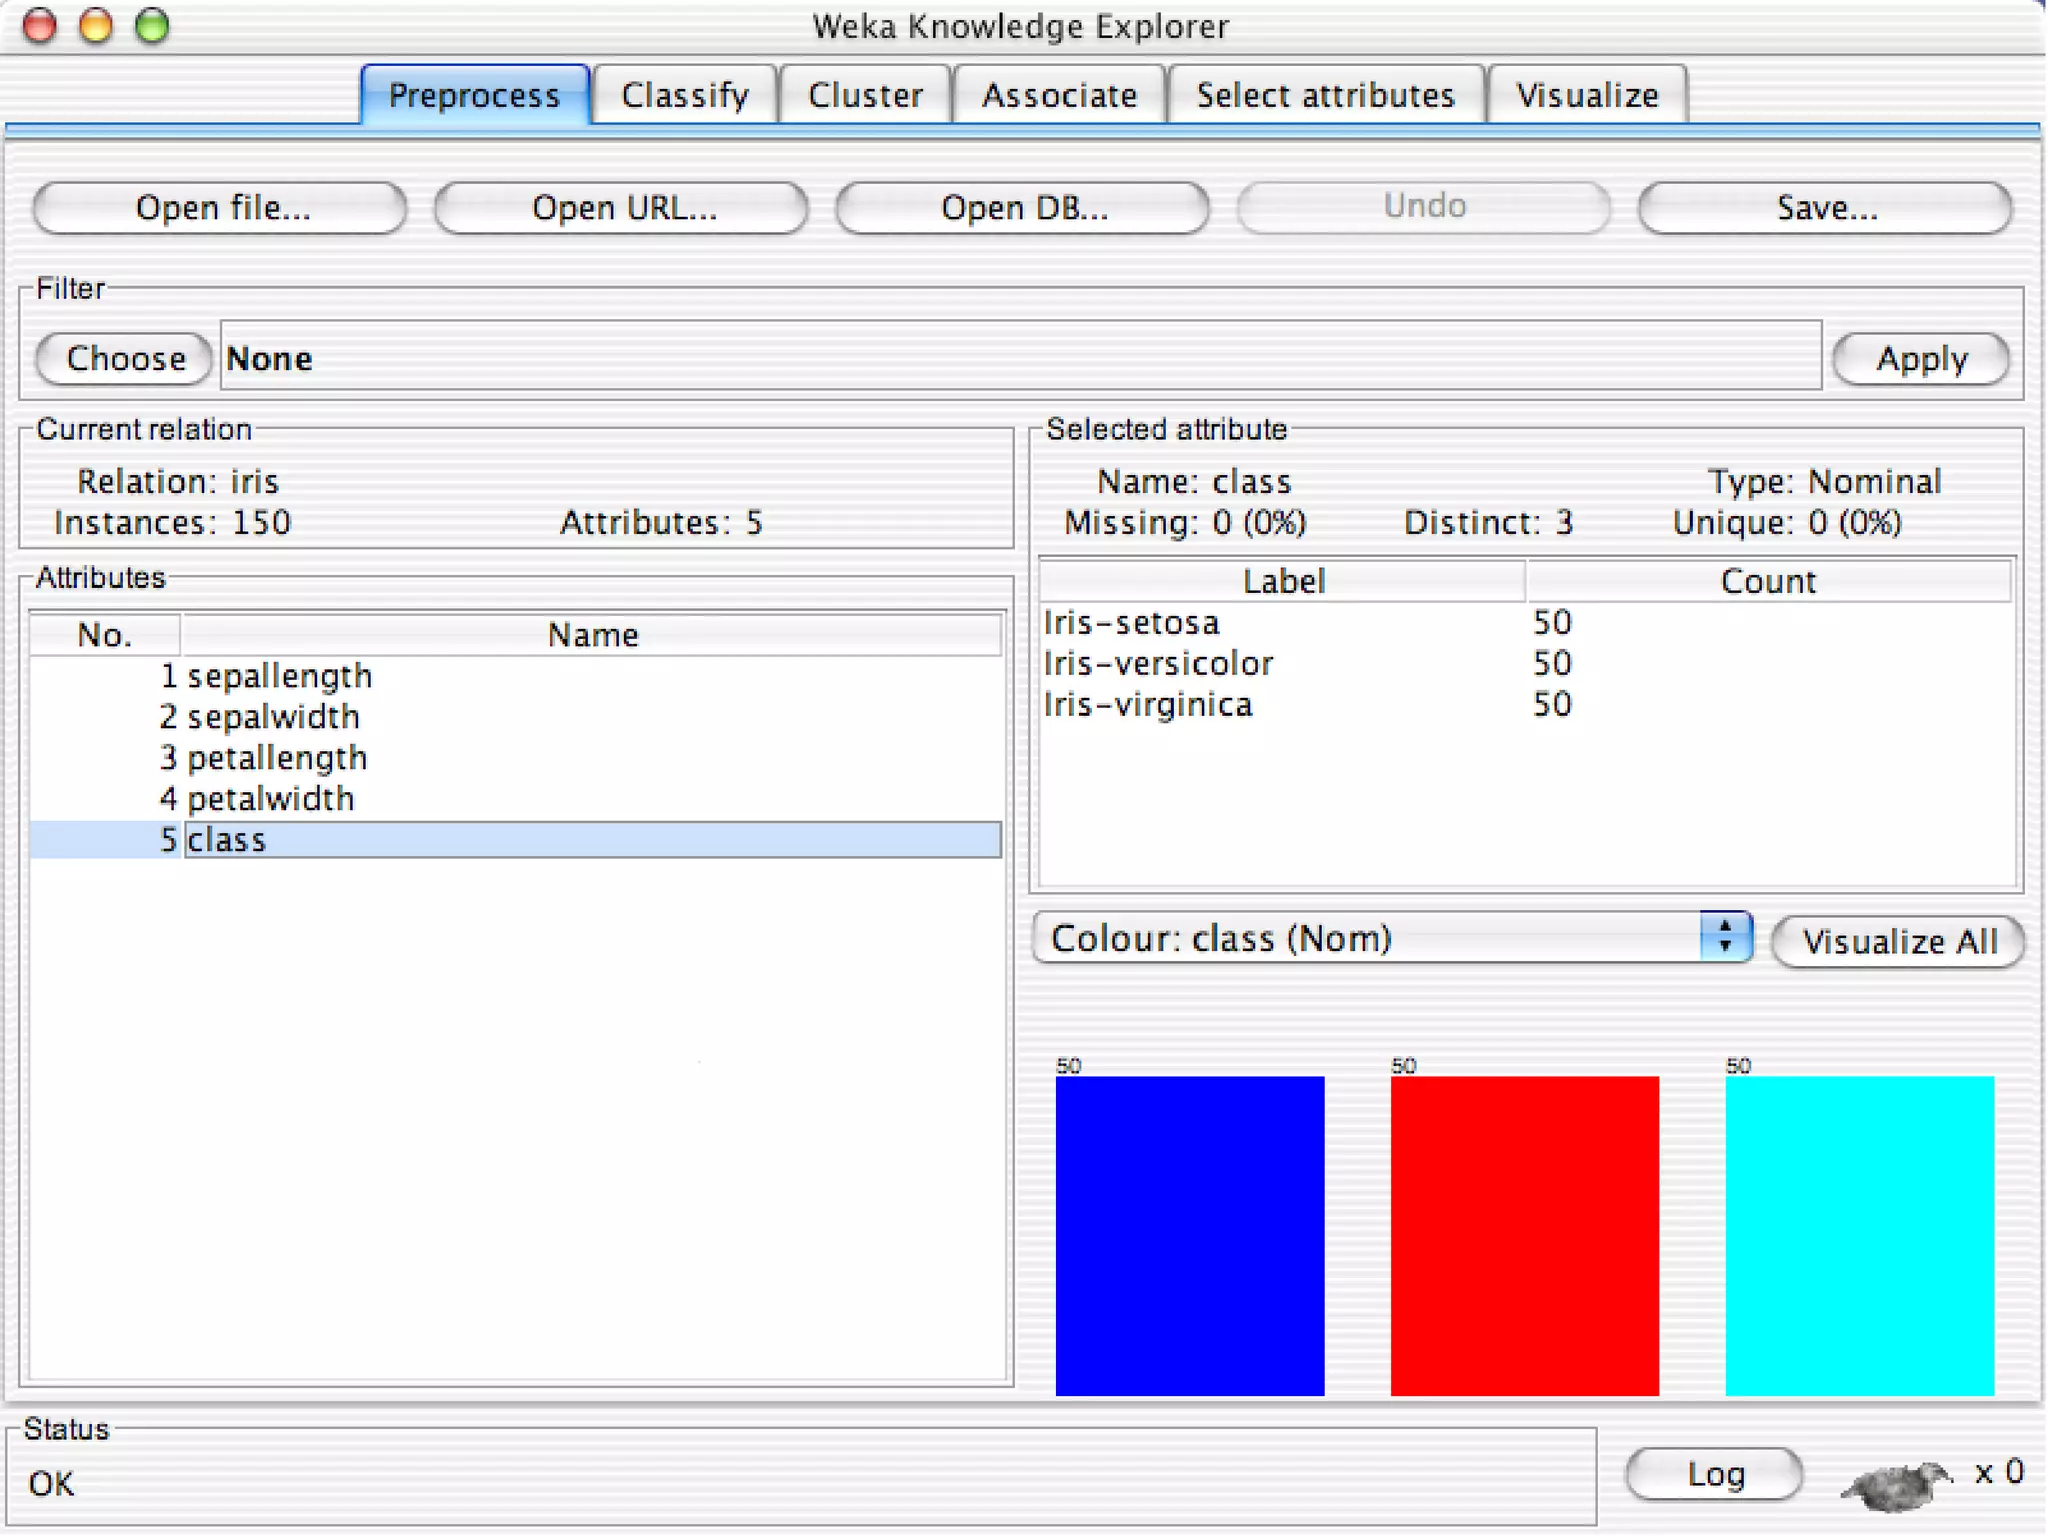
Task: Click the cyan Iris-virginica histogram bar
Action: (1859, 1234)
